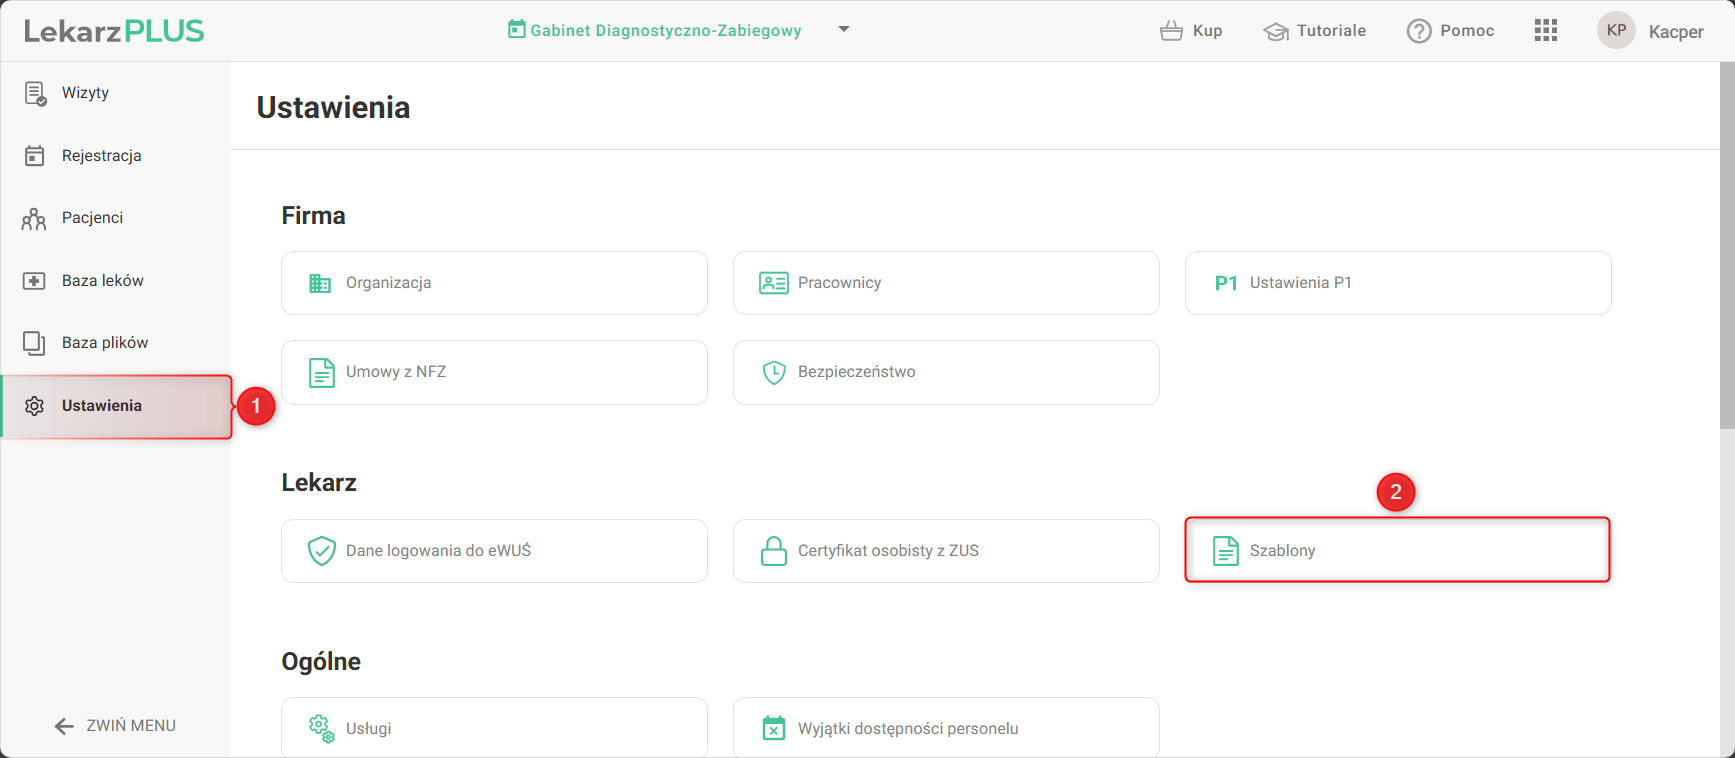Click the Organizacja building icon
Screen dimensions: 1735x758
320,283
